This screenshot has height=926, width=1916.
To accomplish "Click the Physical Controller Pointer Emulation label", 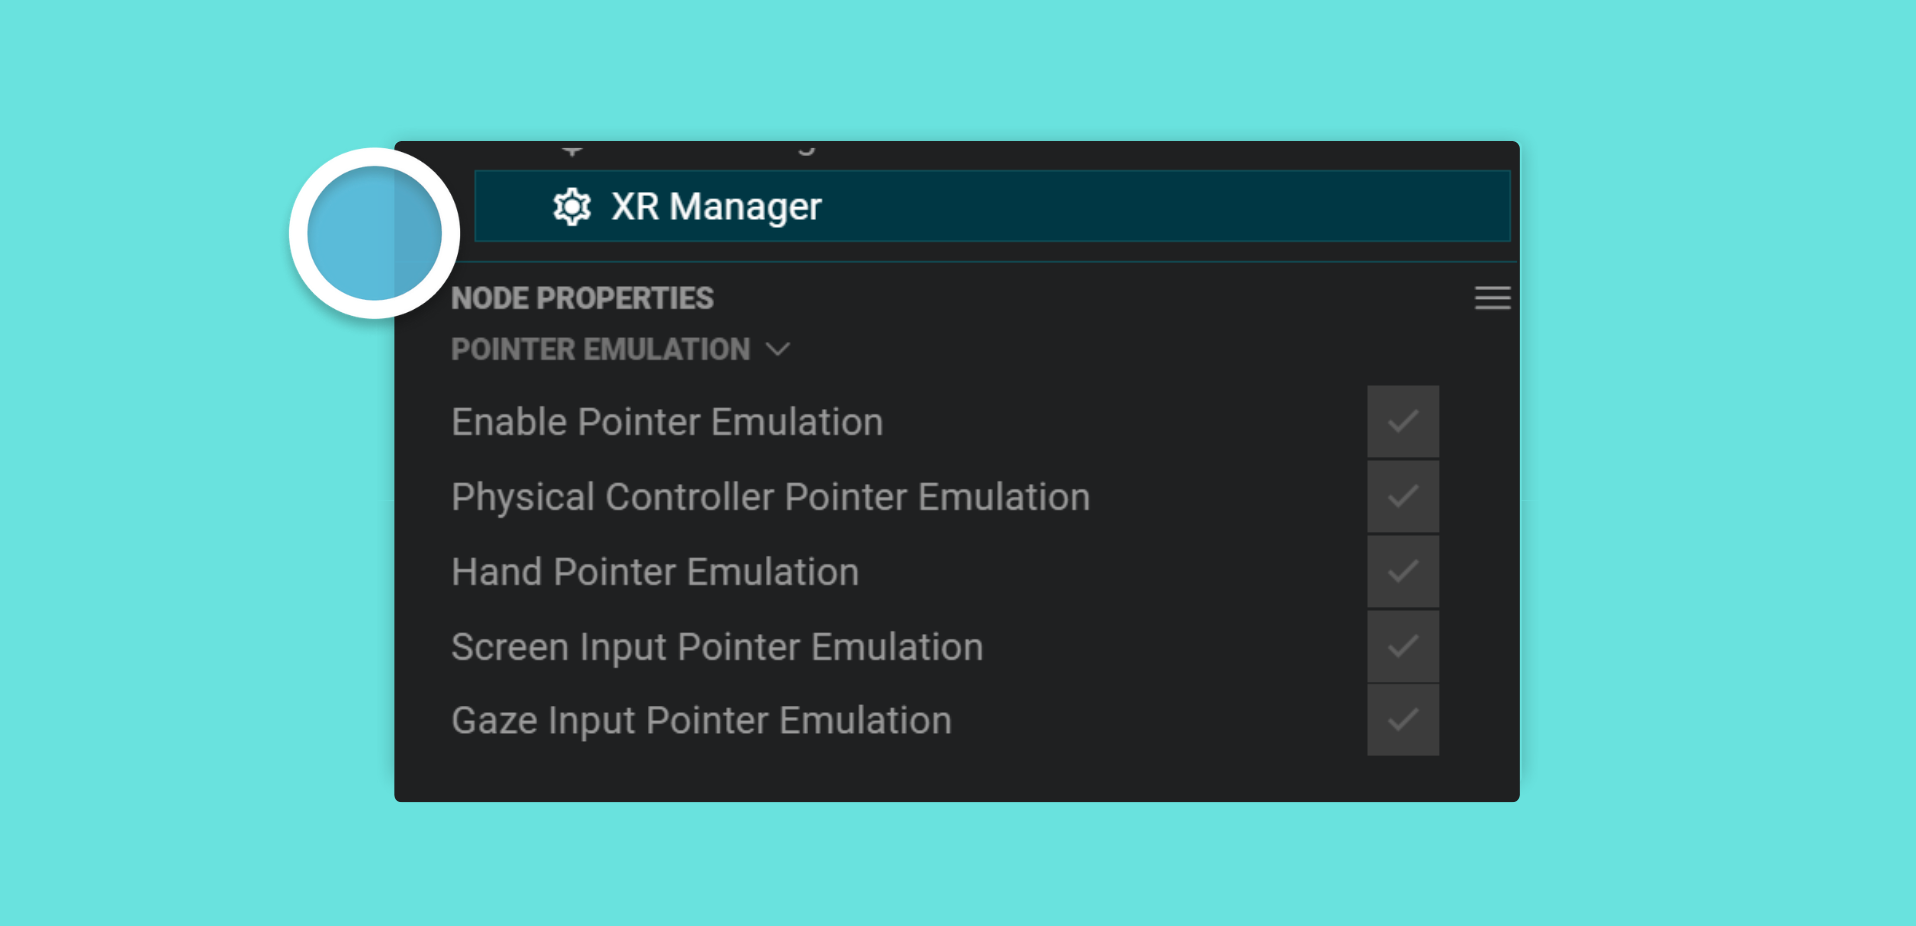I will point(770,498).
